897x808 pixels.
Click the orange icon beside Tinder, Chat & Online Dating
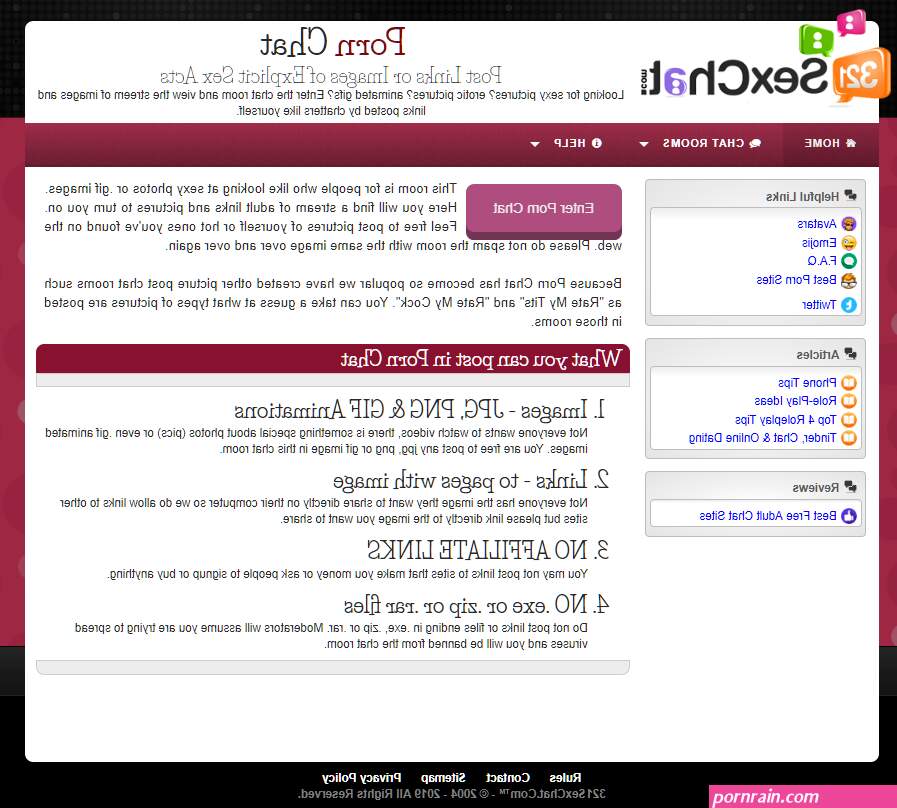(849, 438)
